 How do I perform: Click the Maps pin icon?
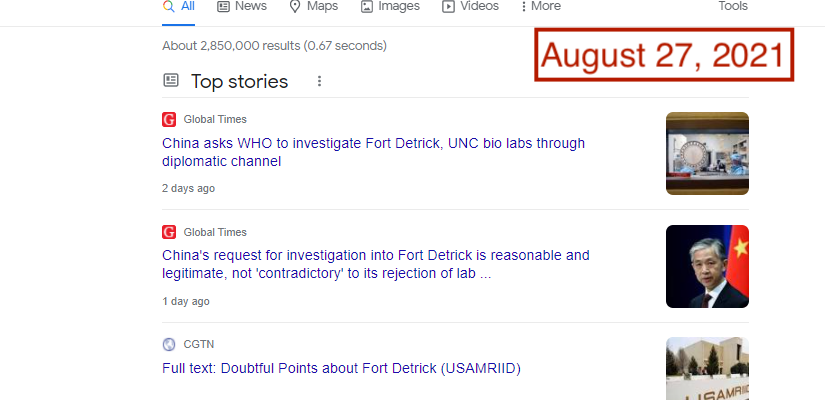coord(295,6)
